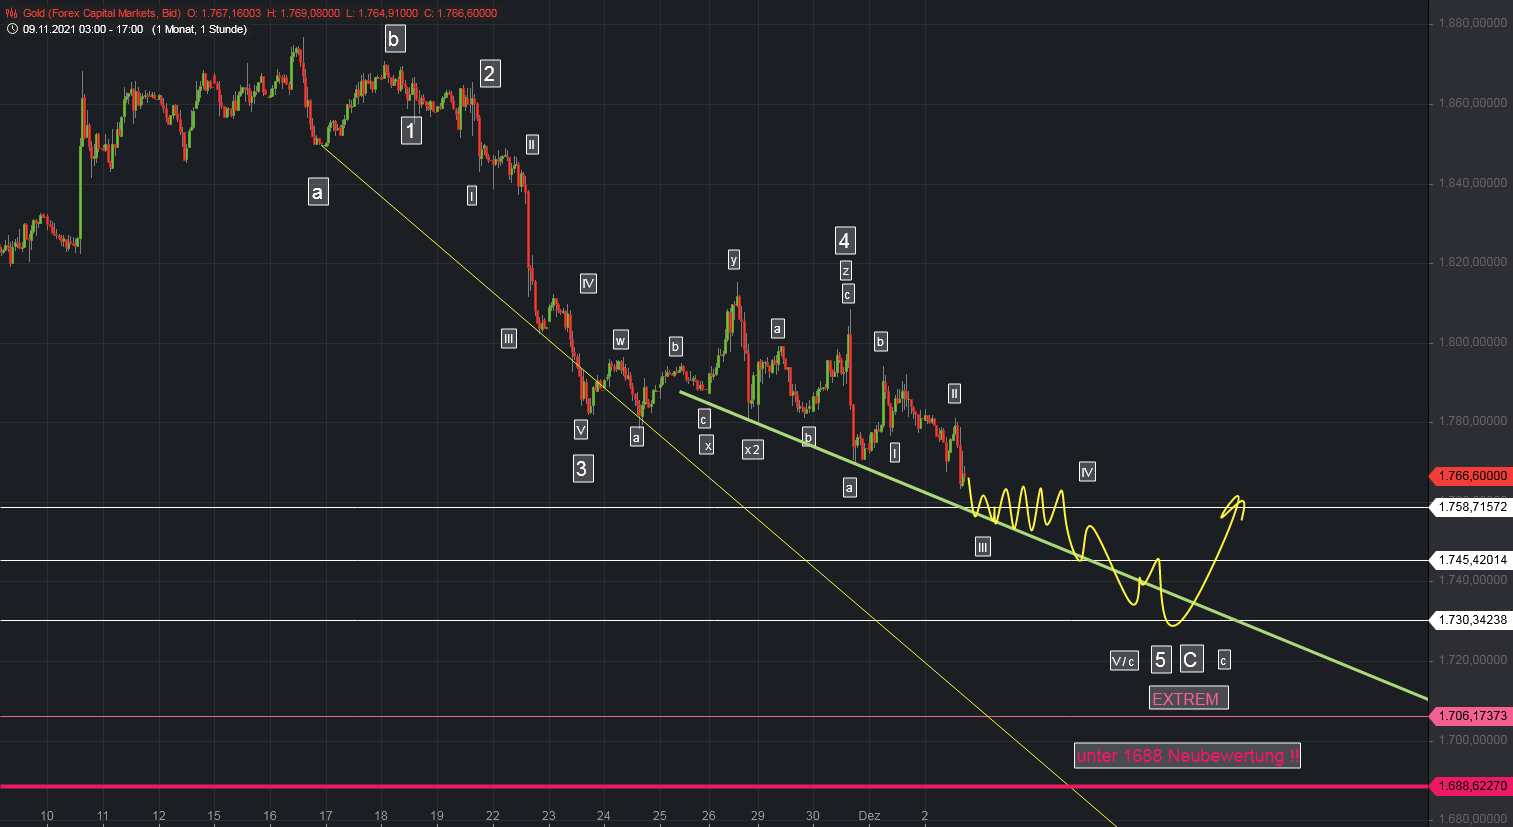Select the single x wave label
This screenshot has width=1513, height=827.
click(707, 445)
